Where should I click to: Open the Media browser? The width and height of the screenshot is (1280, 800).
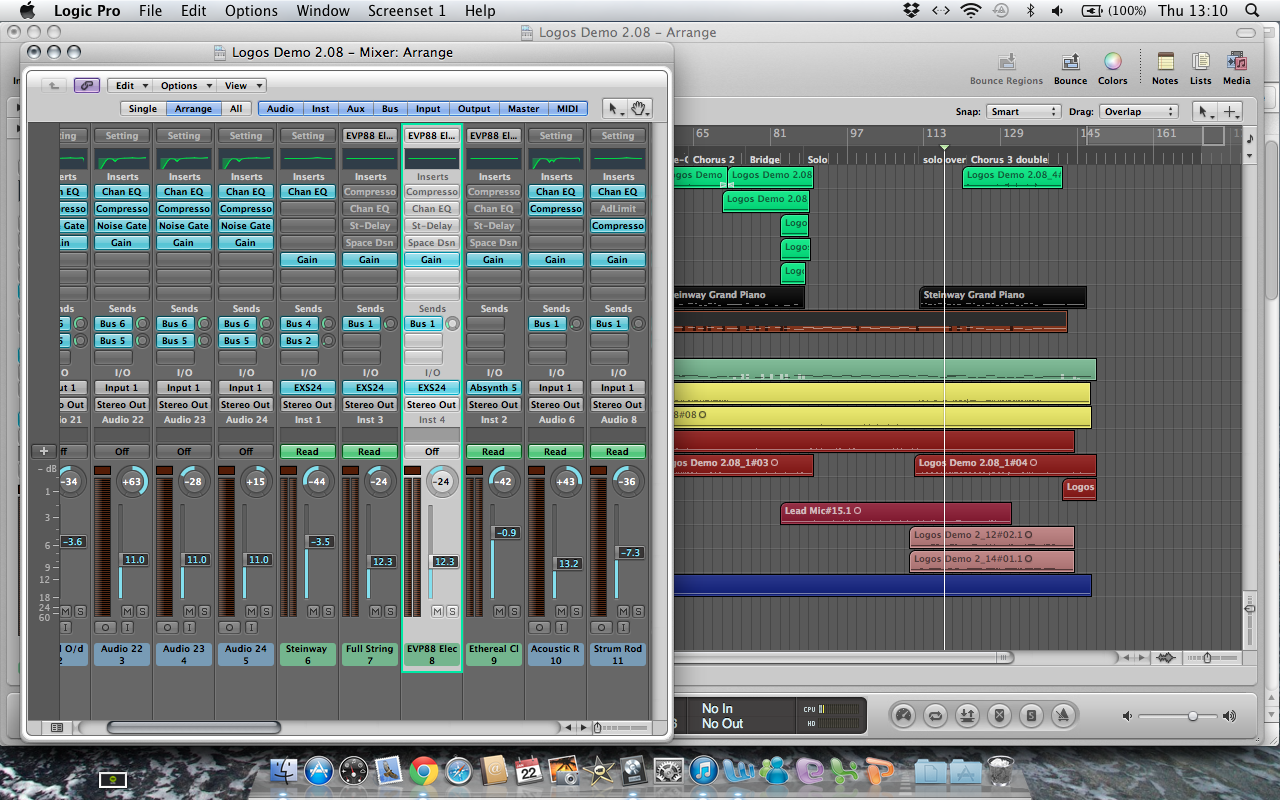point(1237,63)
